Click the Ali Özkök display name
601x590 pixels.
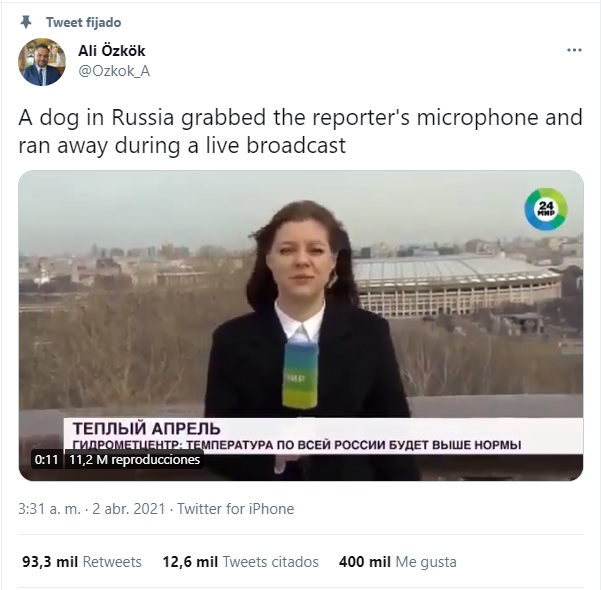point(112,51)
